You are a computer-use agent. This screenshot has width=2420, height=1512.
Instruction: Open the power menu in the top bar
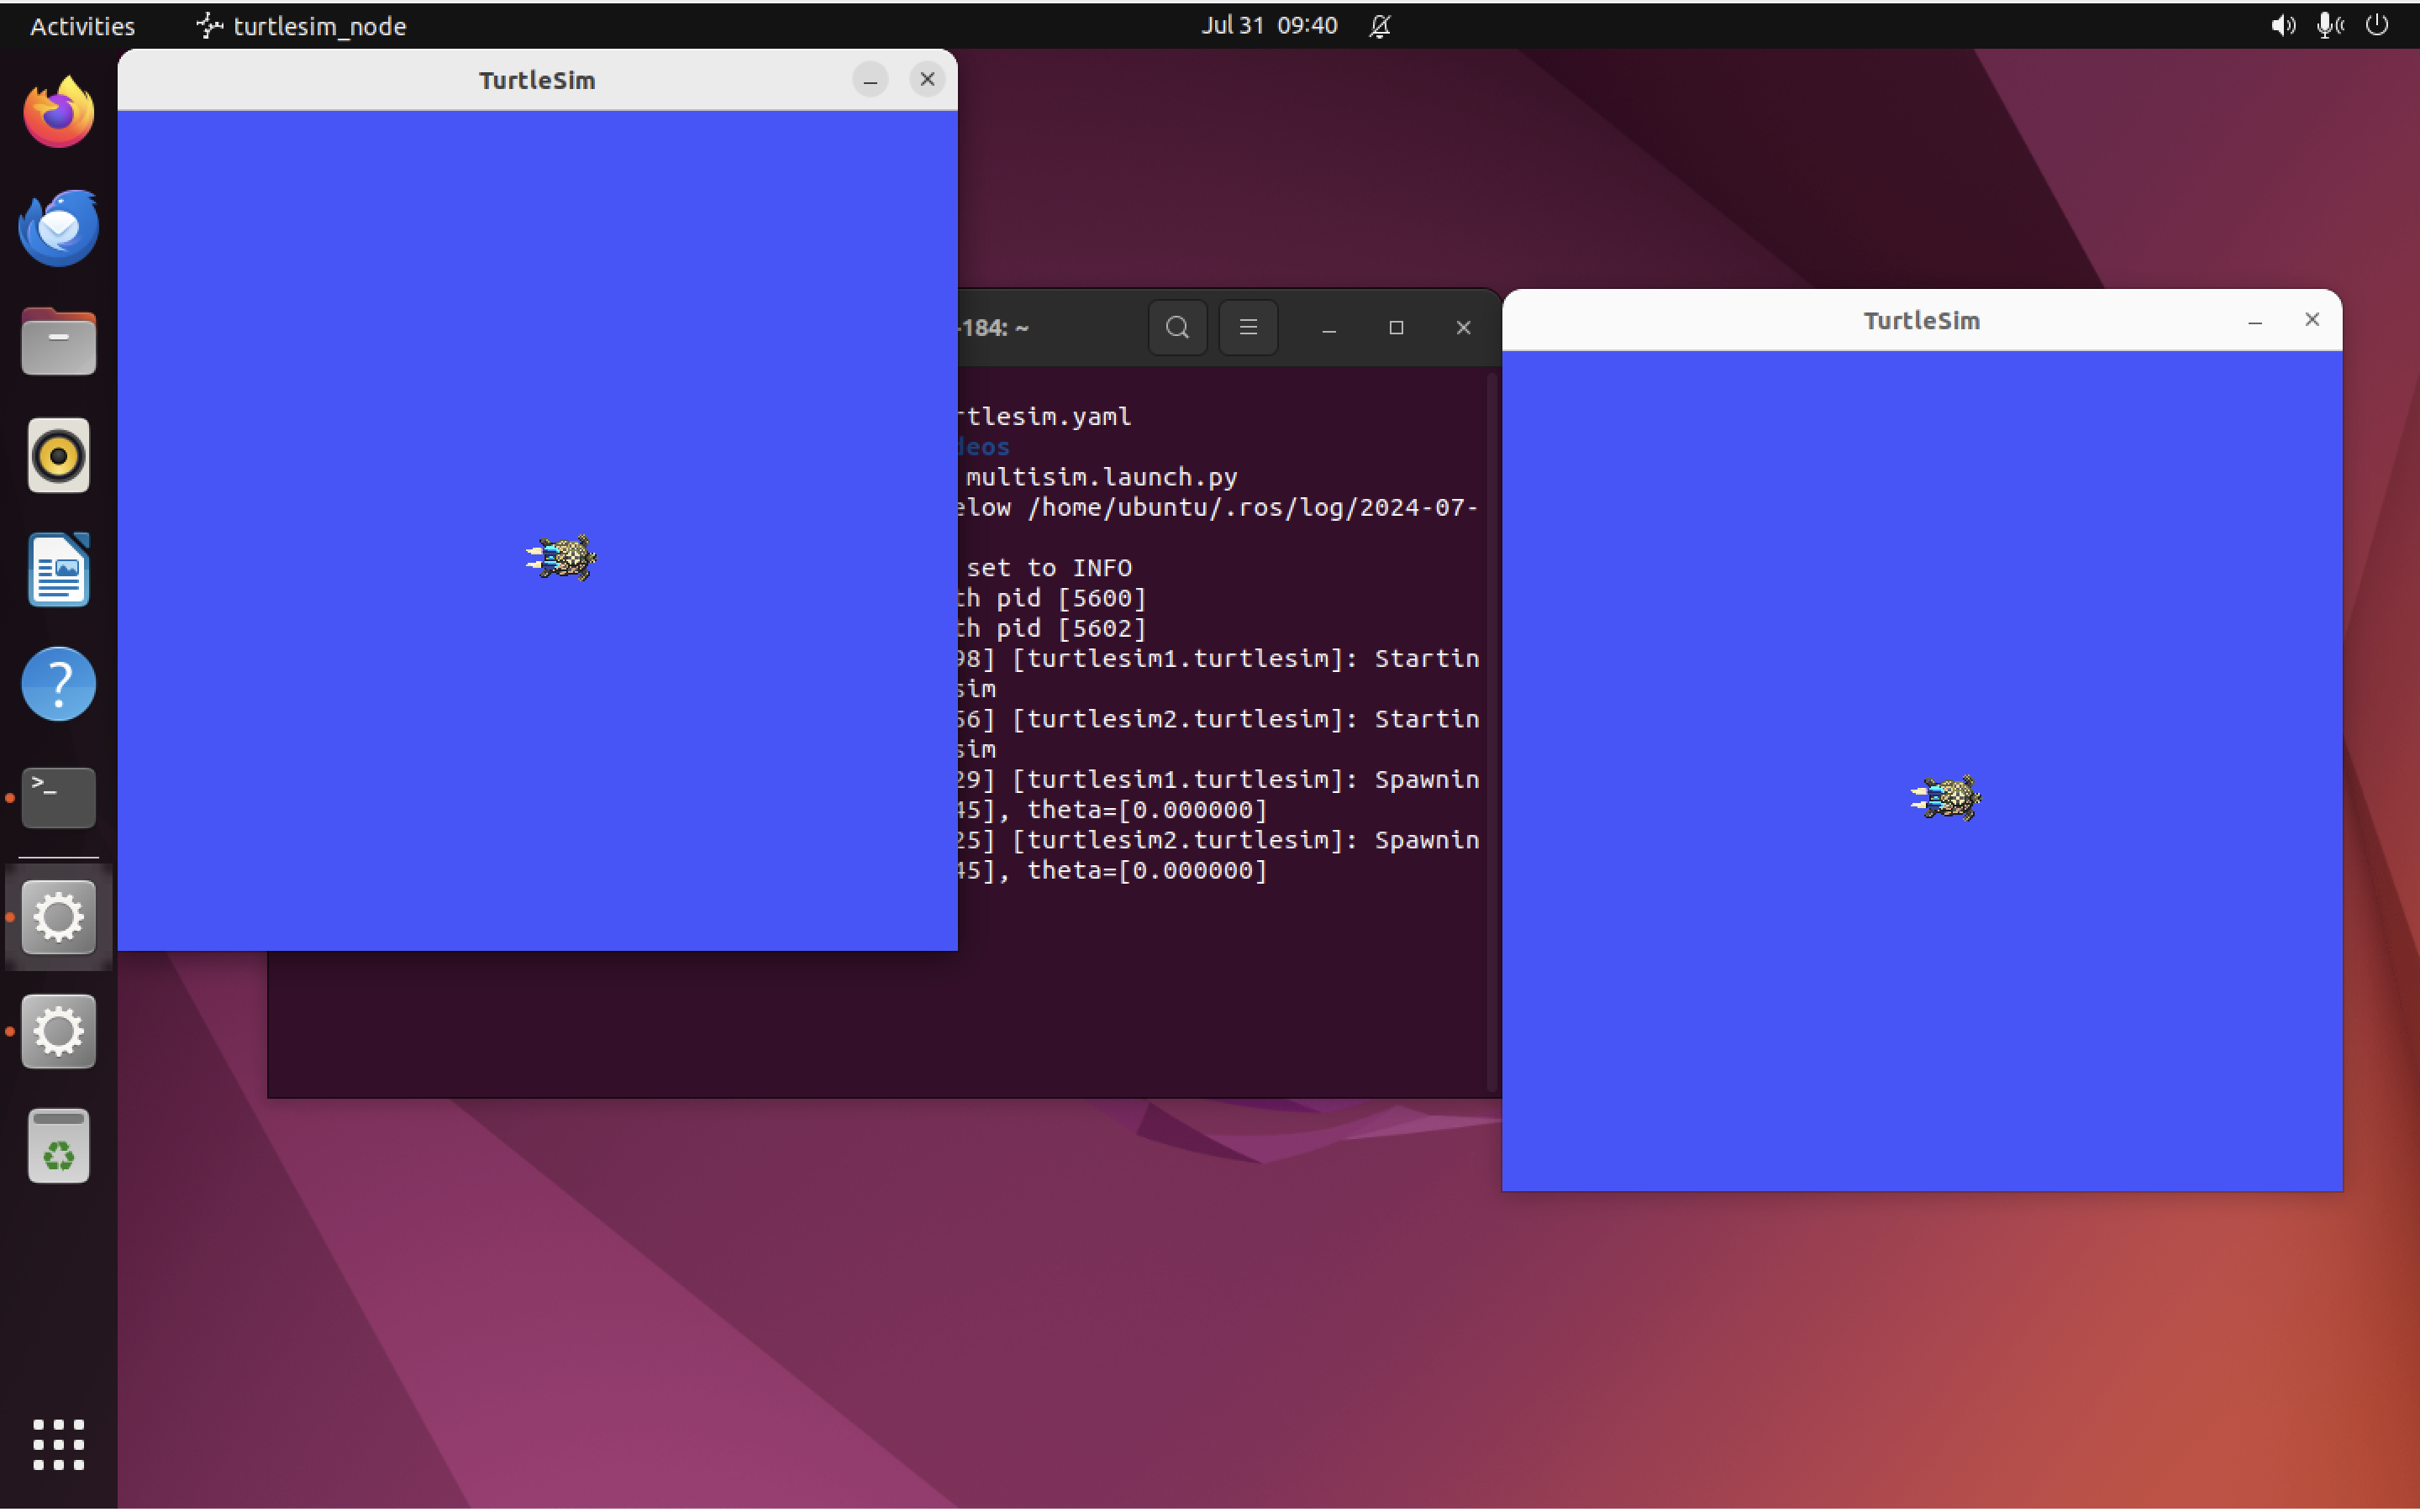[x=2378, y=25]
